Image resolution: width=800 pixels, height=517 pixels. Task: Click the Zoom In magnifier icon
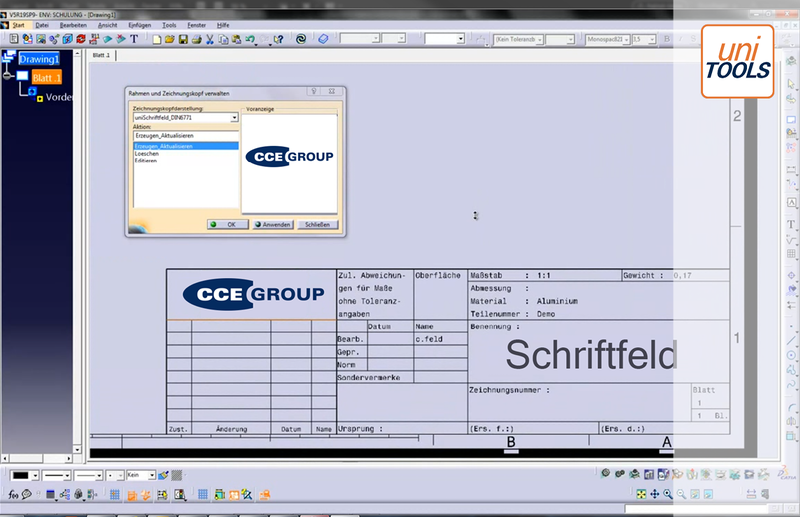(x=668, y=494)
